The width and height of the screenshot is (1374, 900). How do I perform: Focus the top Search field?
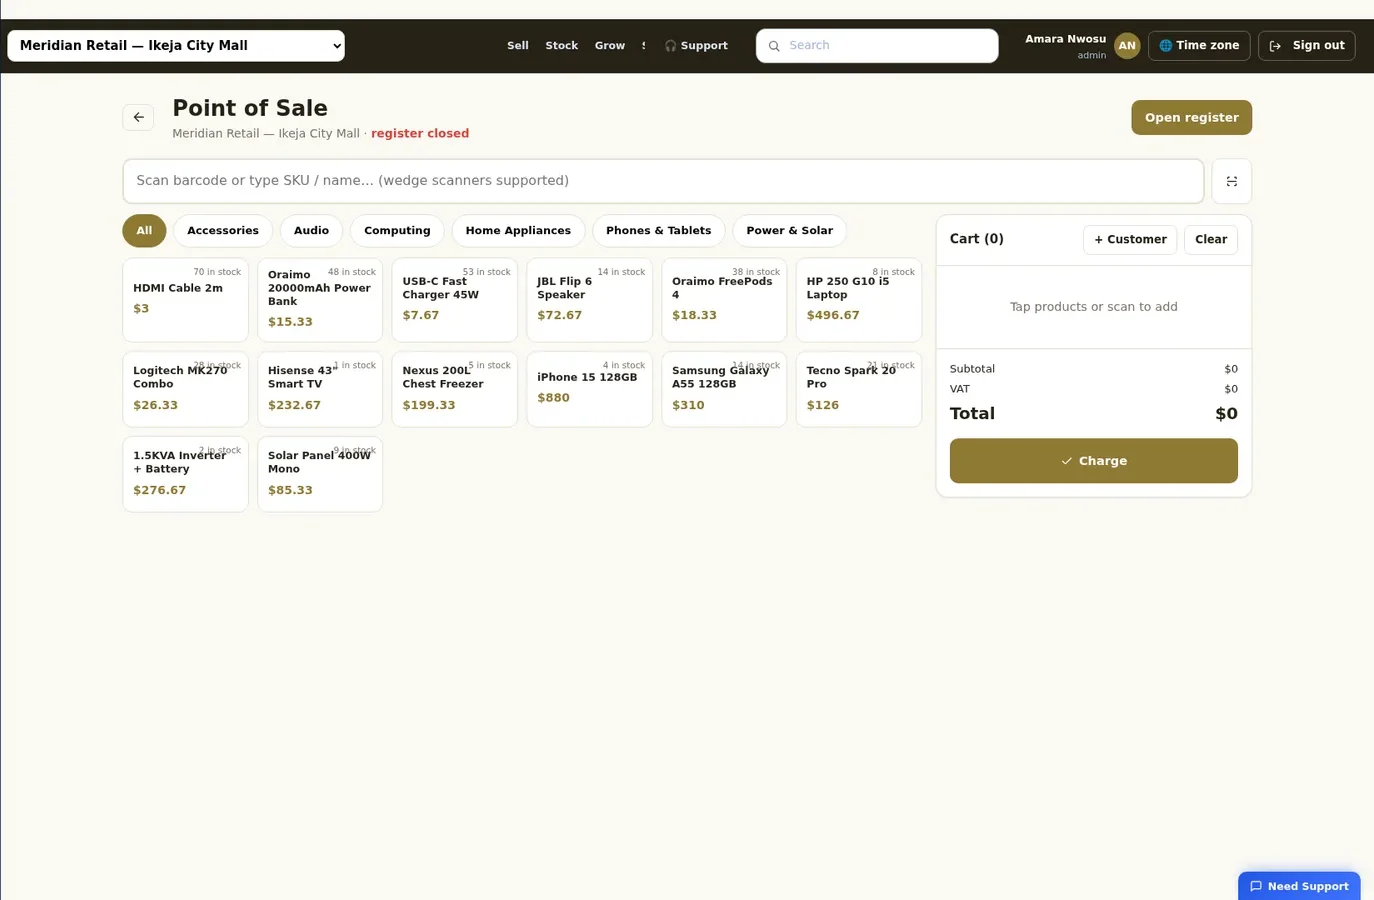click(x=877, y=46)
